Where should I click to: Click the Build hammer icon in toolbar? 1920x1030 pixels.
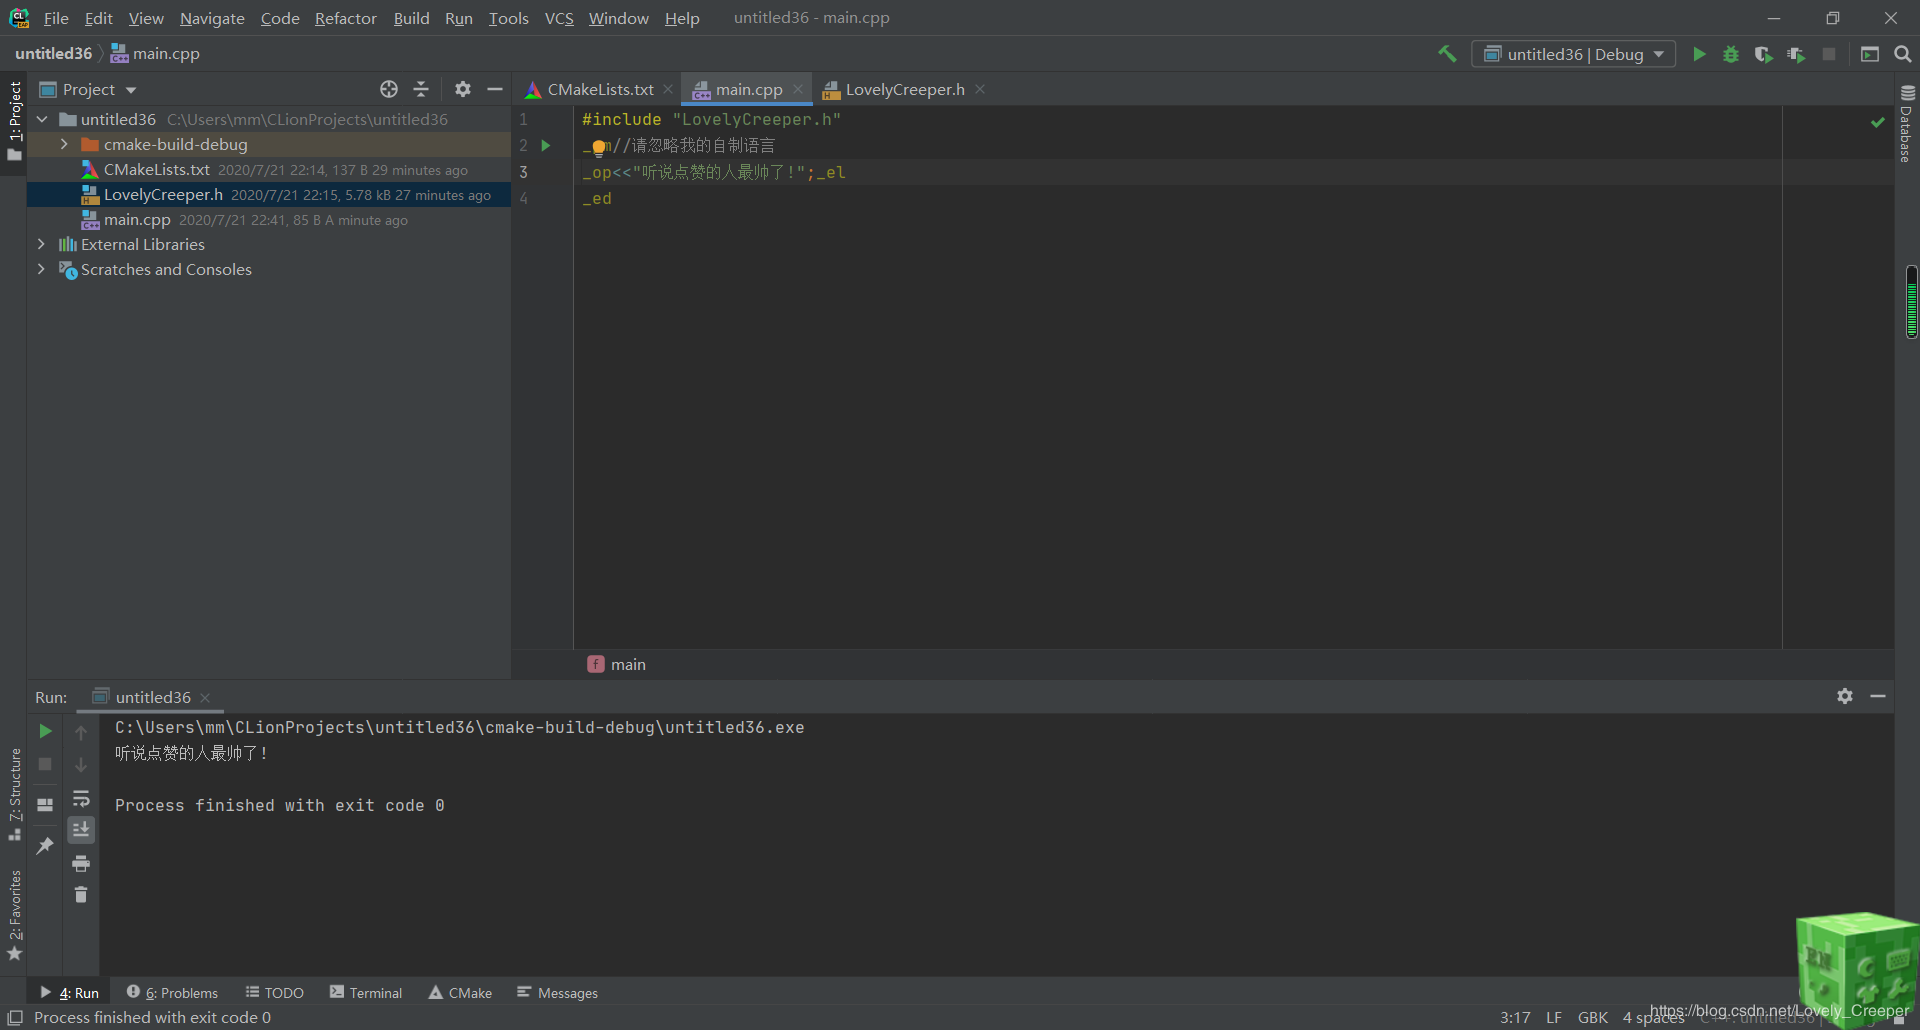pos(1447,54)
